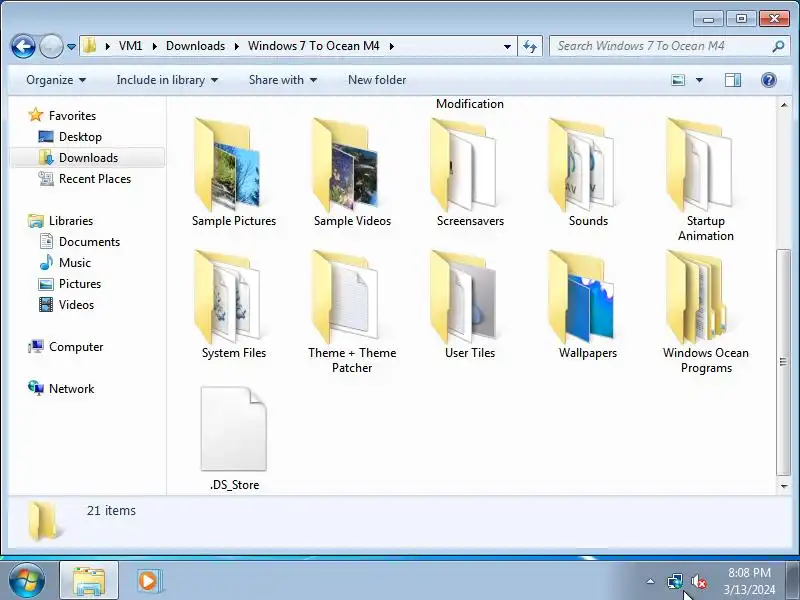Click the search magnifier icon
800x600 pixels.
778,46
